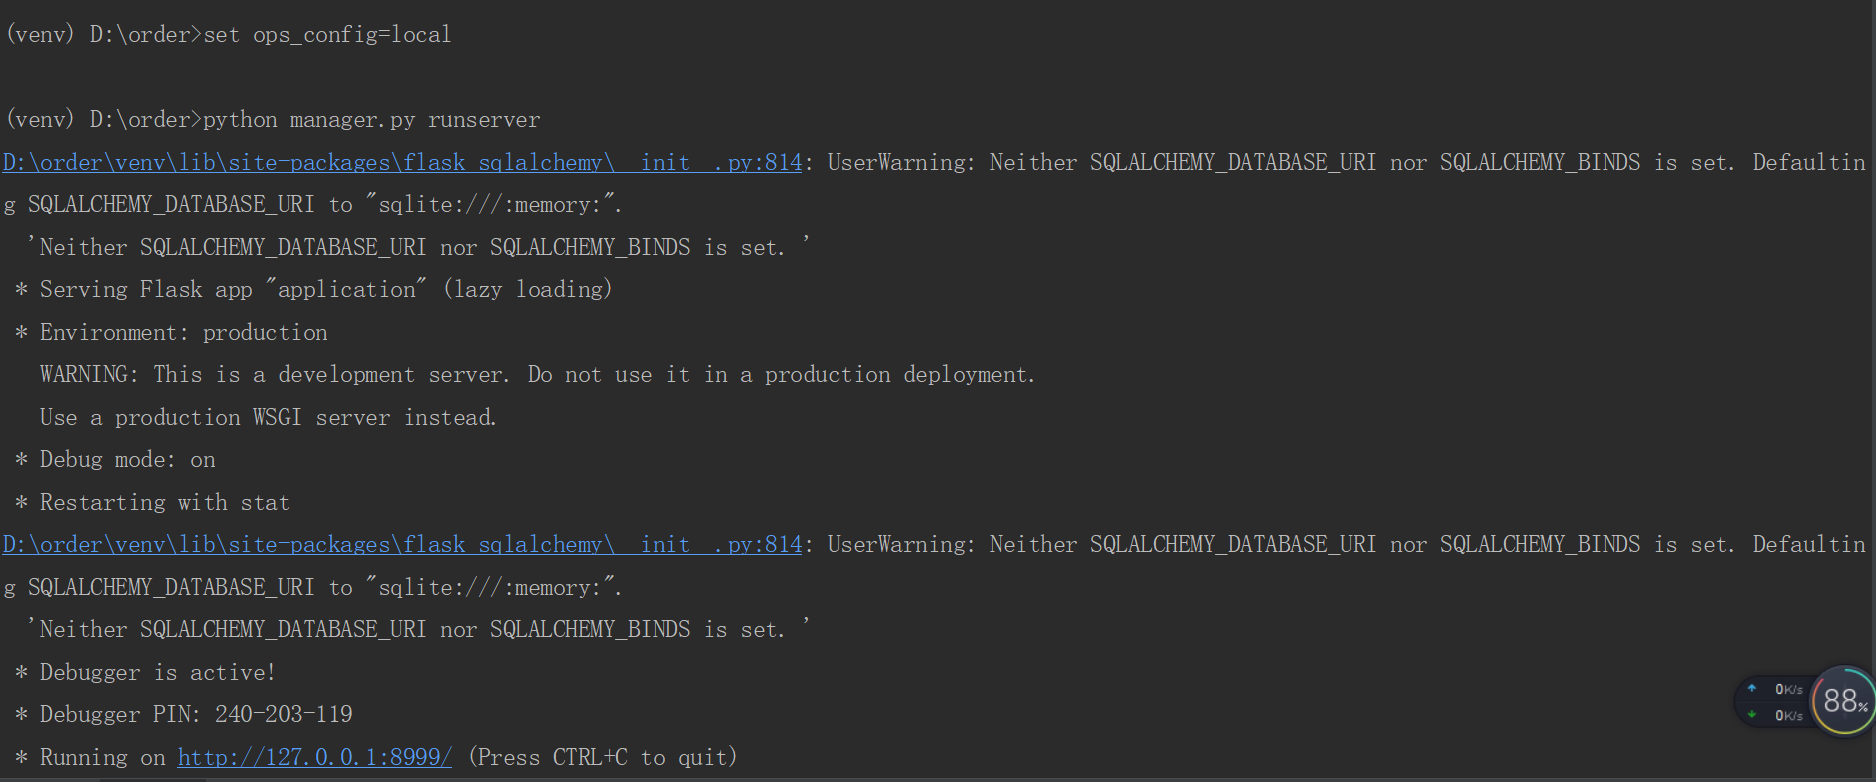Click the 'Use a production WSGI server' line
This screenshot has width=1876, height=782.
pyautogui.click(x=268, y=417)
